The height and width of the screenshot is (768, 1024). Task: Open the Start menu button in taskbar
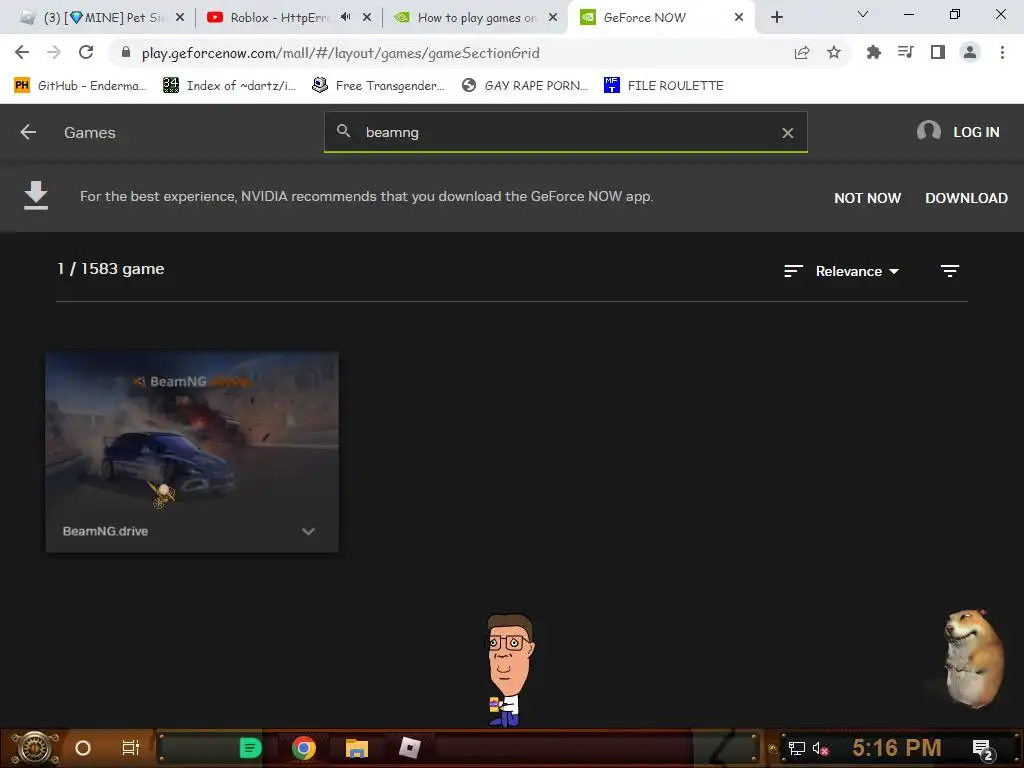click(34, 748)
